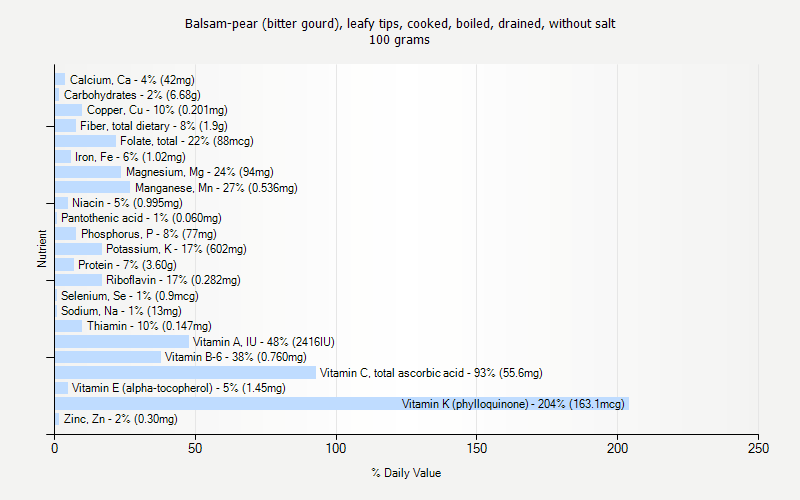Screen dimensions: 800x500
Task: Click the Riboflavin bar
Action: click(79, 280)
